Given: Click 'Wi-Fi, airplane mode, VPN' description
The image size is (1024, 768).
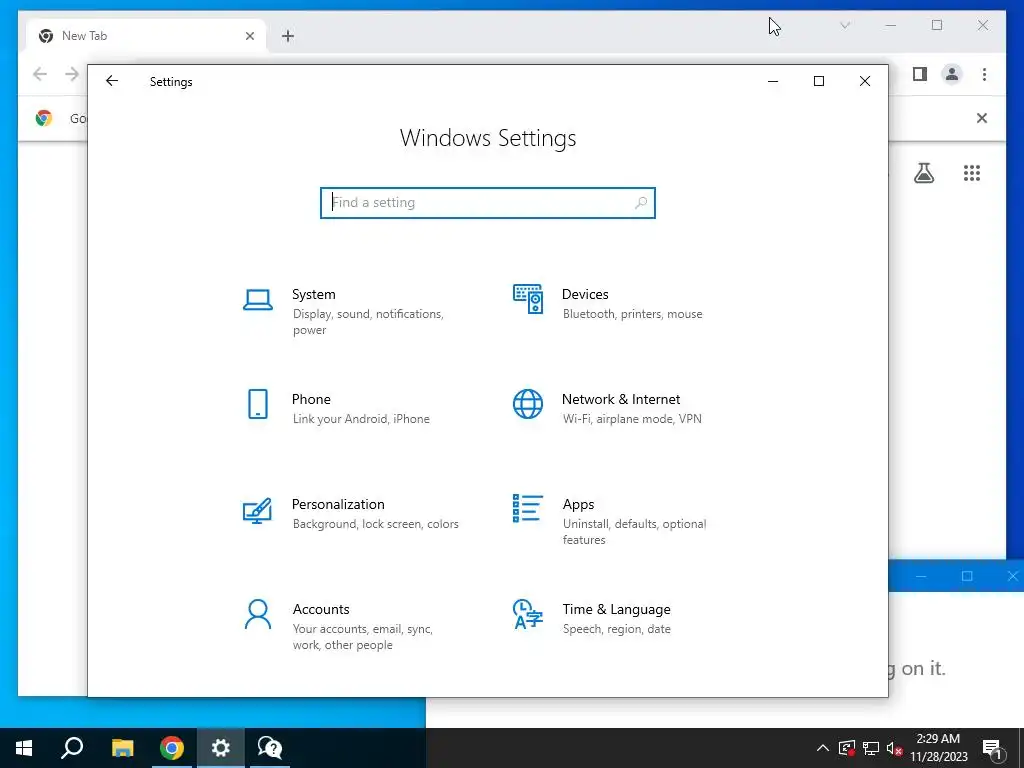Looking at the screenshot, I should point(632,419).
